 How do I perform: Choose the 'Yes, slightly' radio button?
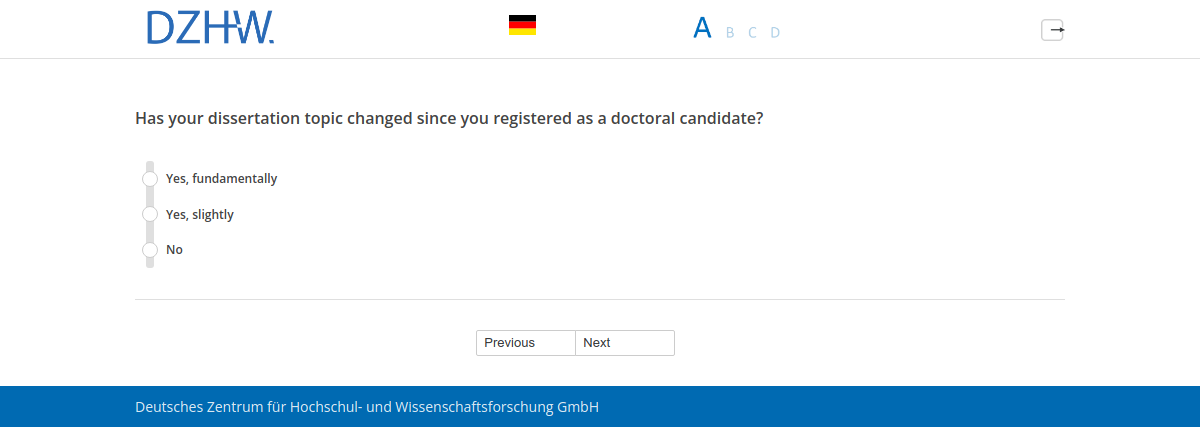click(150, 214)
